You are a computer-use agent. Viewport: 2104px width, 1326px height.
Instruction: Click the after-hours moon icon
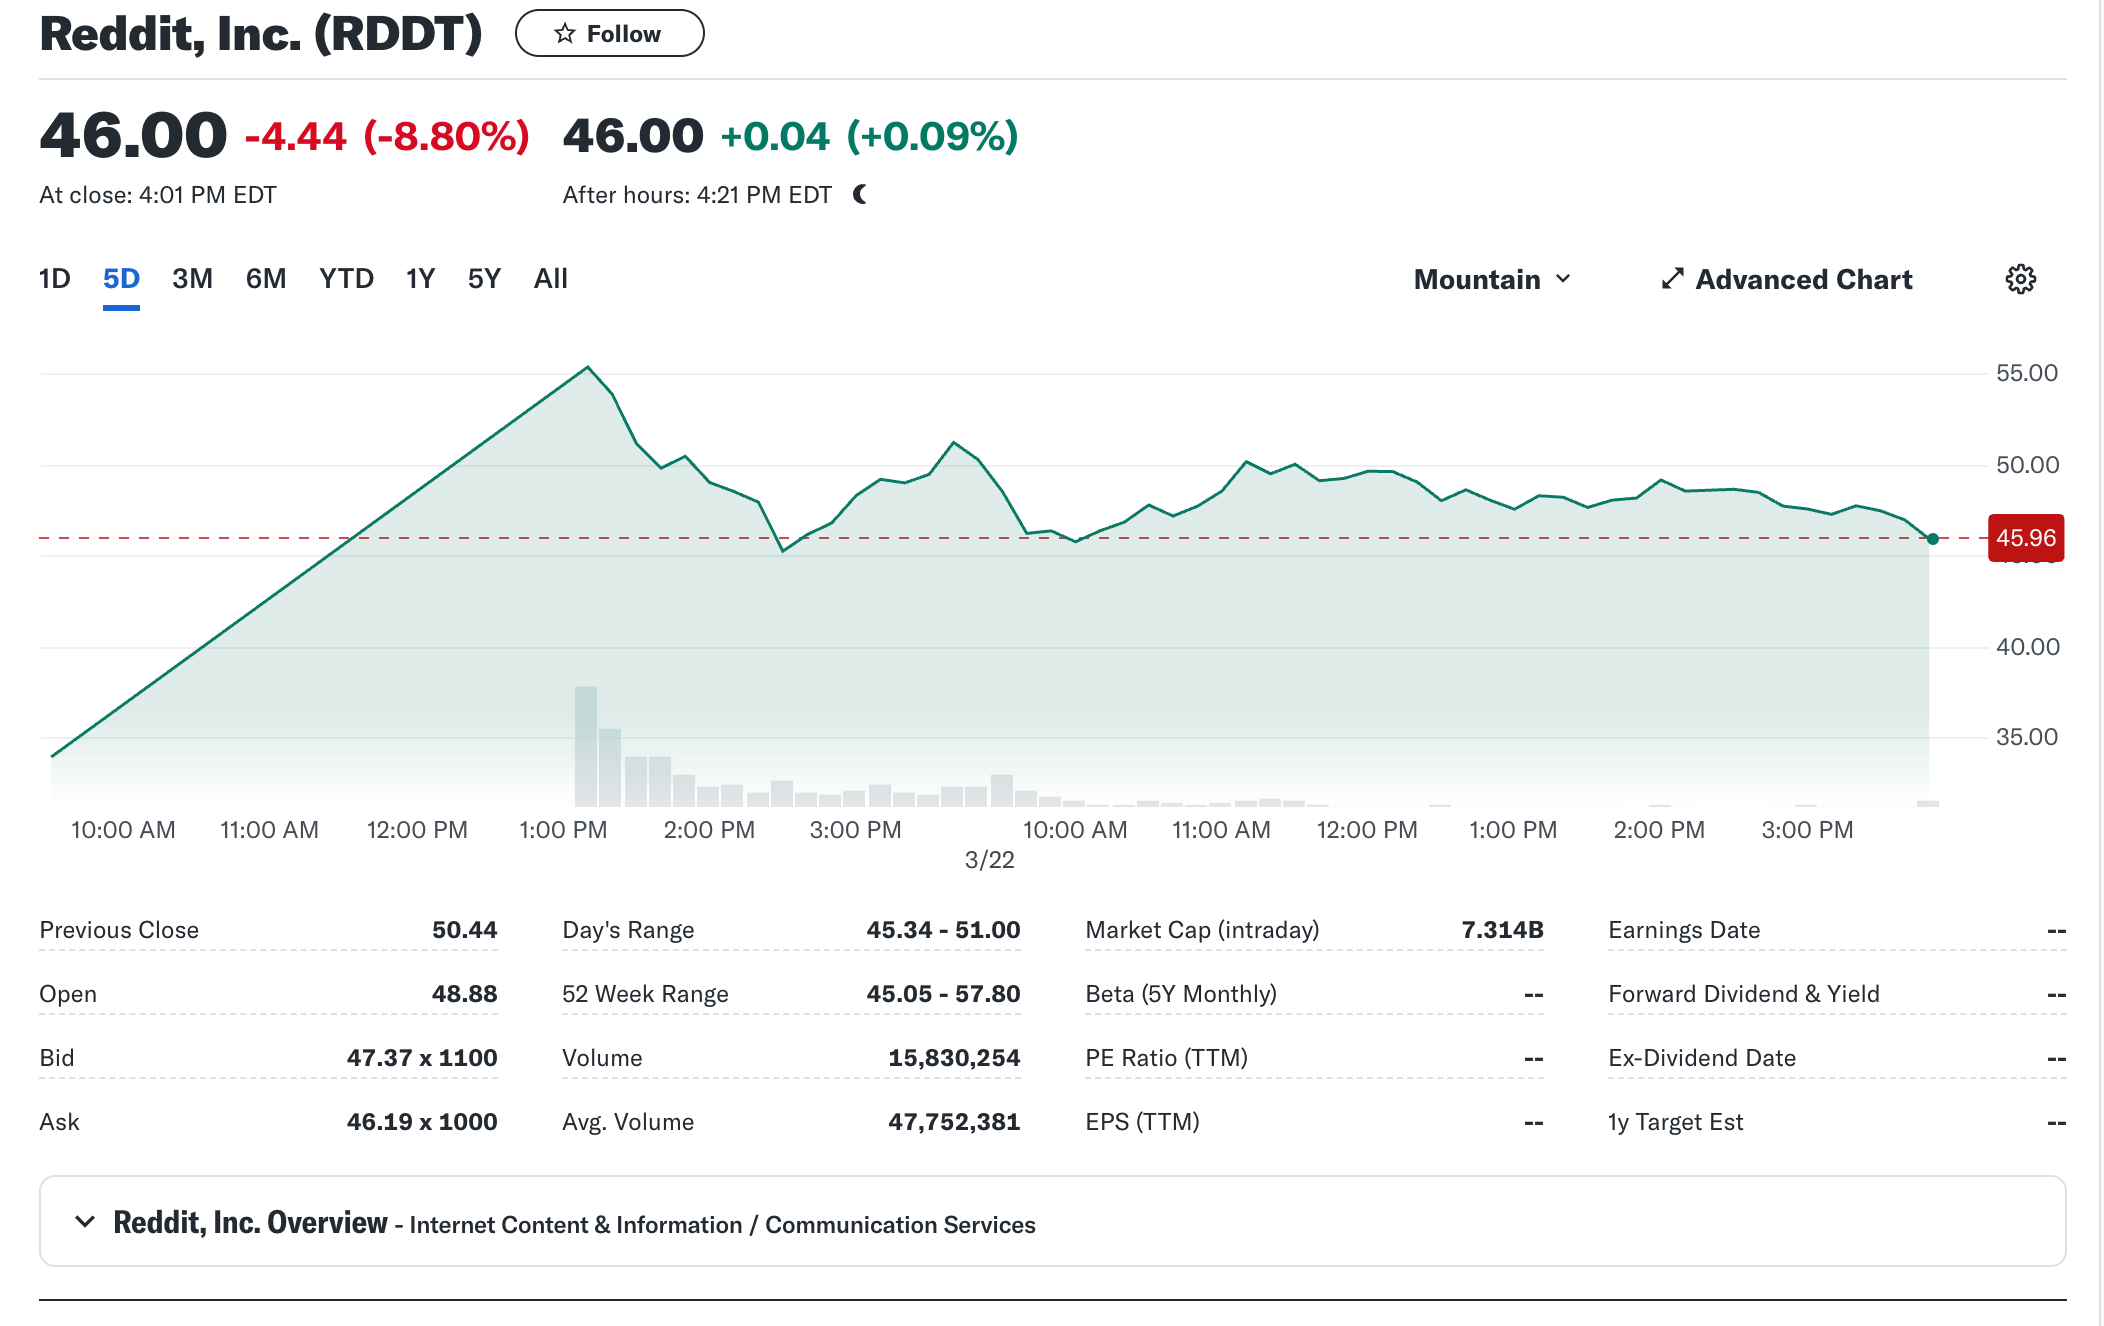pos(860,194)
